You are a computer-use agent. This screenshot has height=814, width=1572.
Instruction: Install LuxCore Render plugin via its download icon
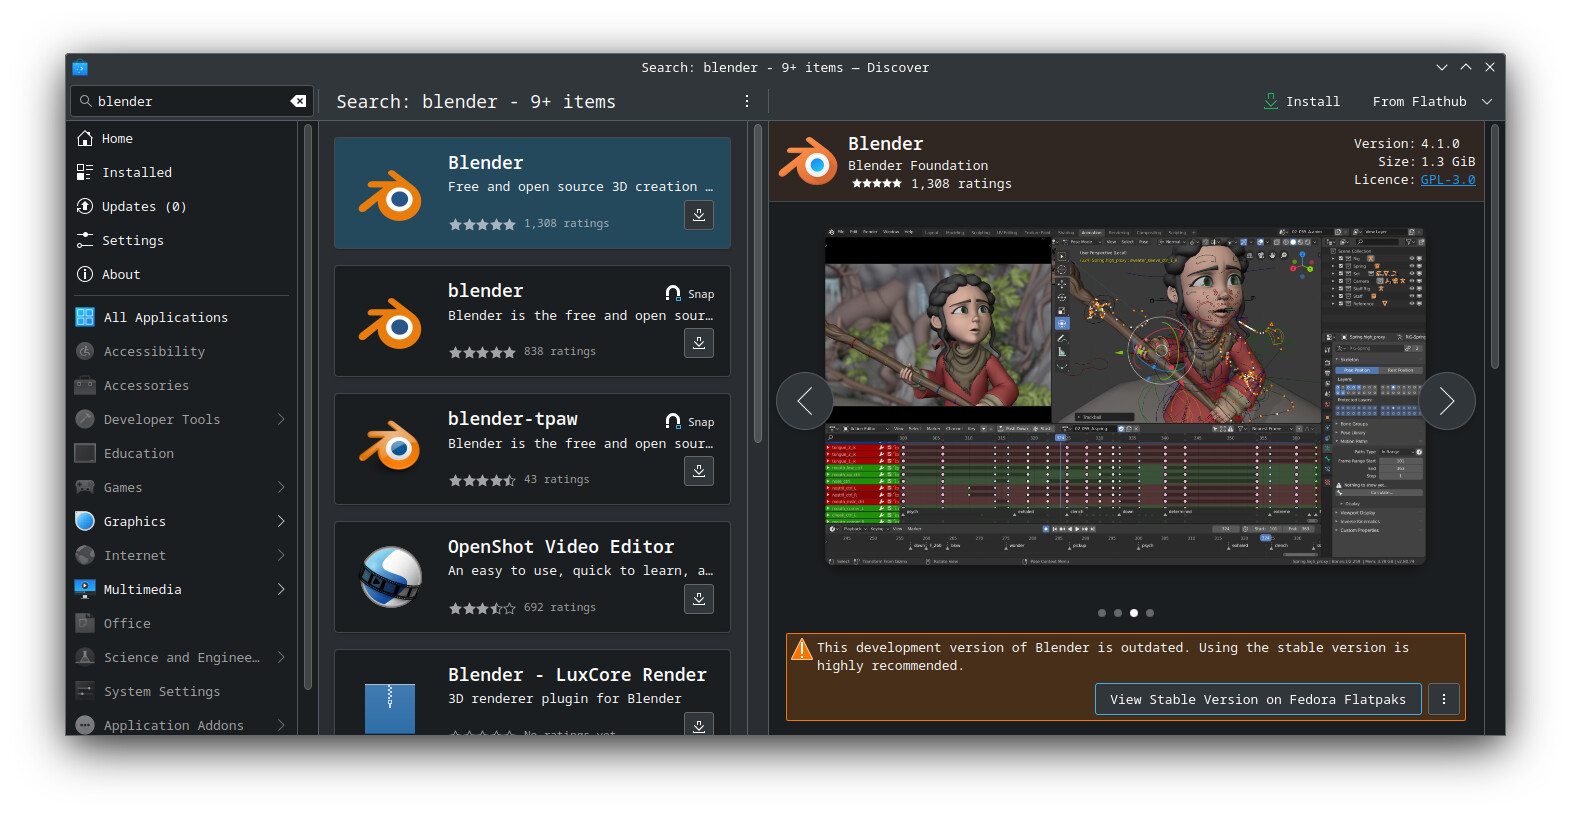pos(699,726)
